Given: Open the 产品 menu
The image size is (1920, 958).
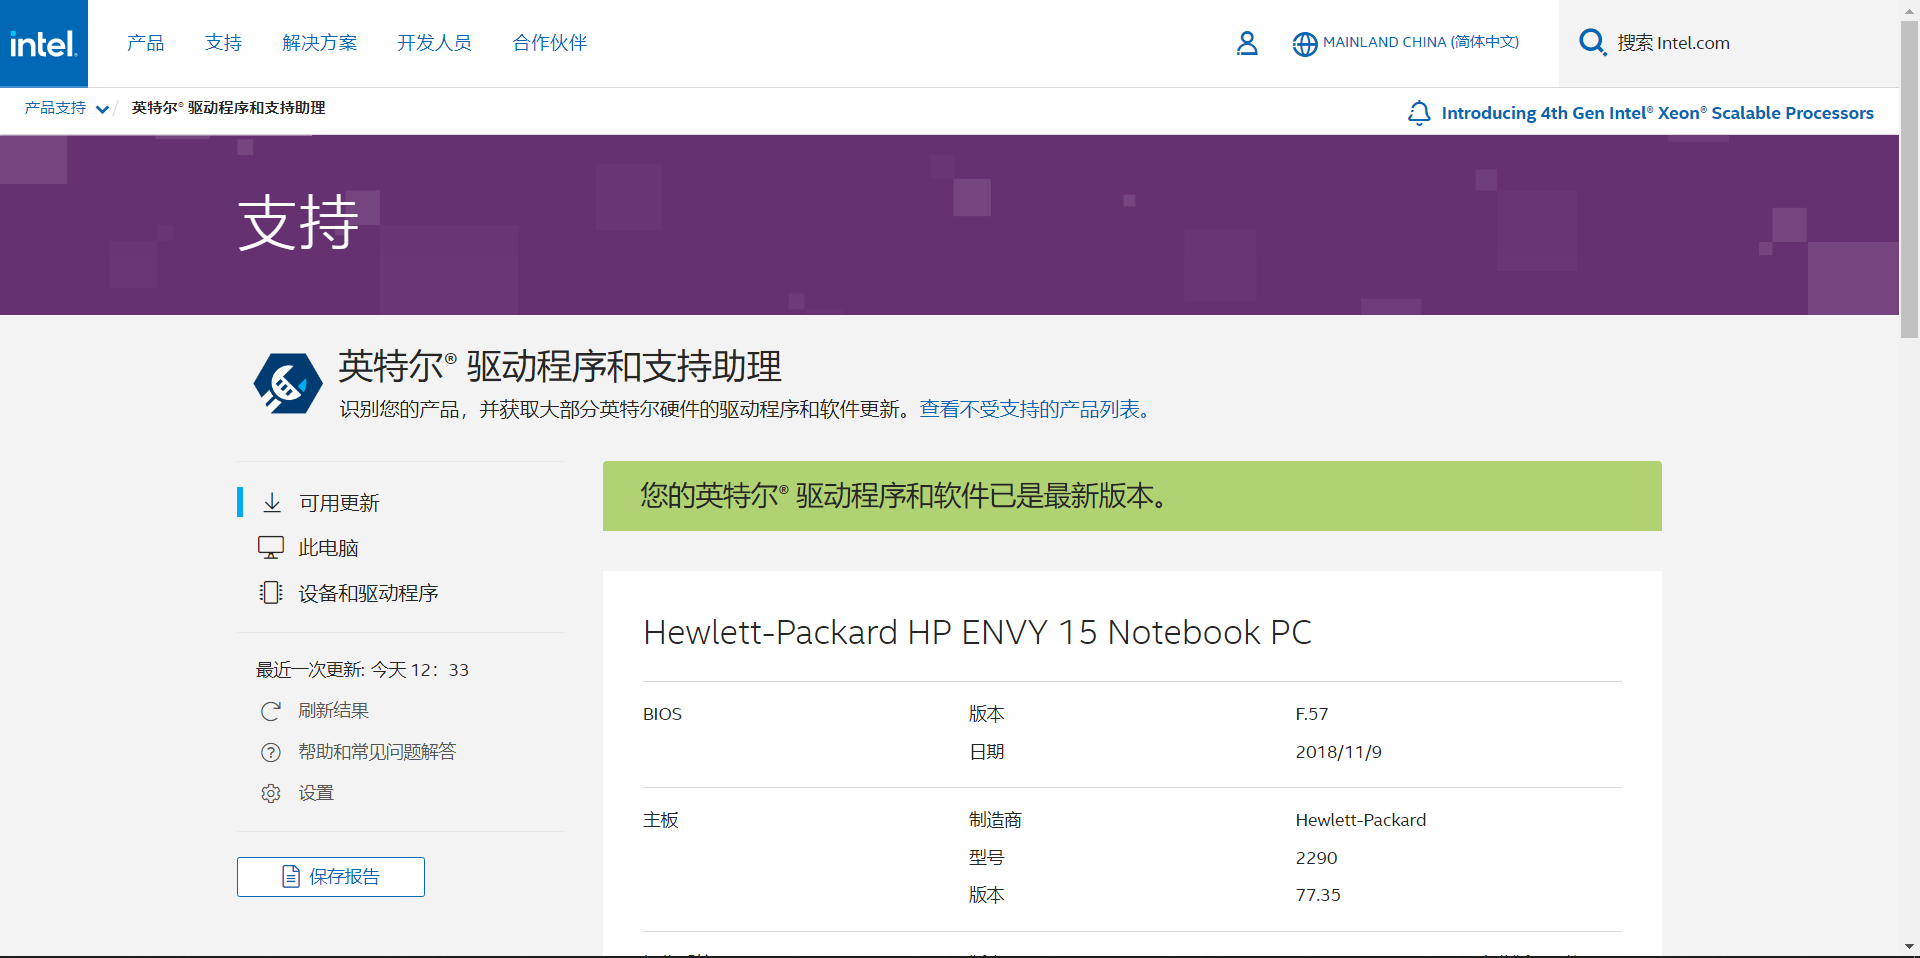Looking at the screenshot, I should 146,43.
